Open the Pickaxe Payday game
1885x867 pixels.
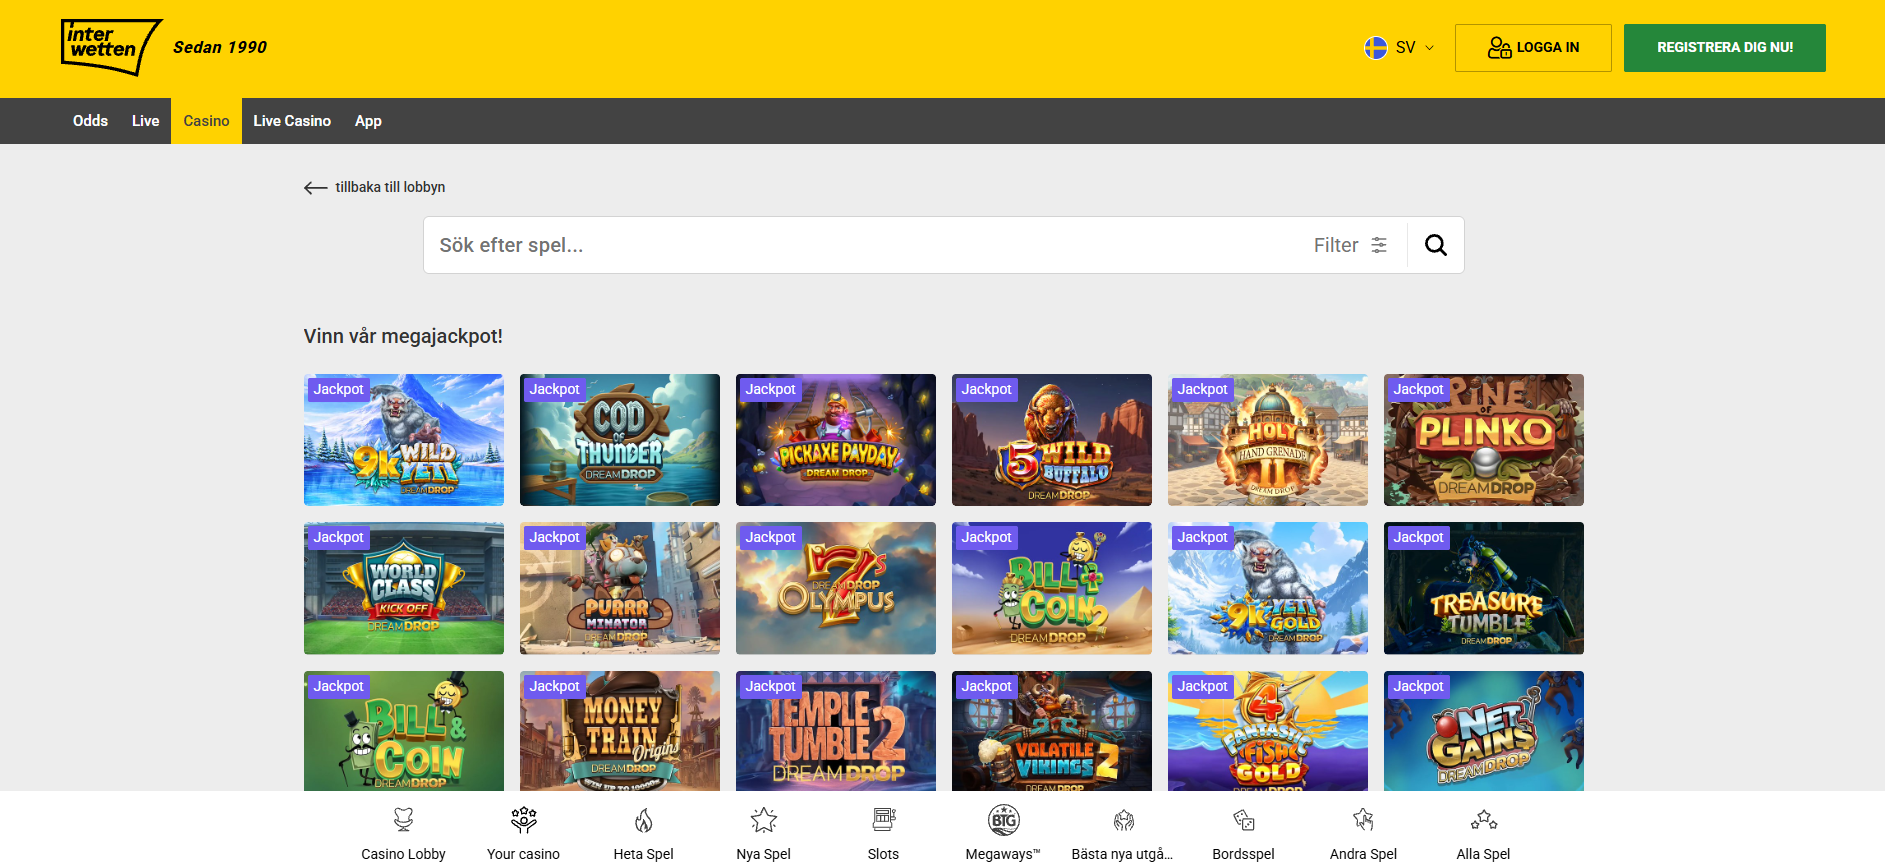point(836,440)
